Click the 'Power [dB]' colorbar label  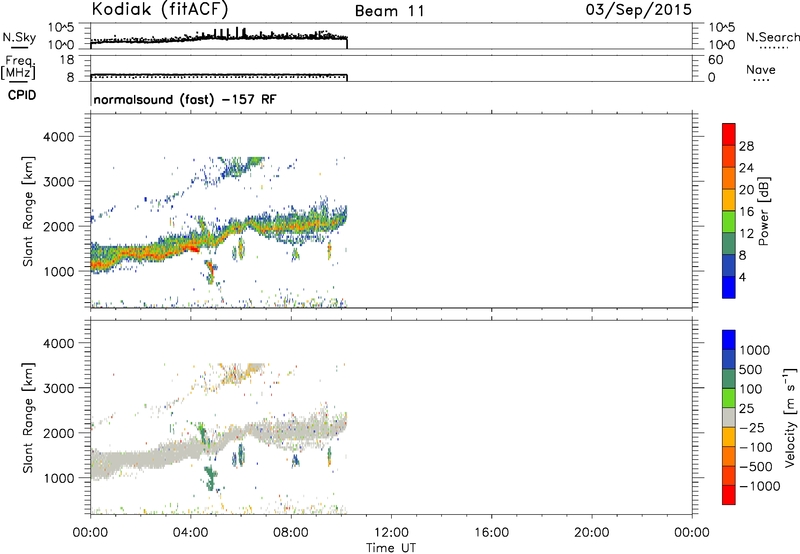[x=763, y=211]
